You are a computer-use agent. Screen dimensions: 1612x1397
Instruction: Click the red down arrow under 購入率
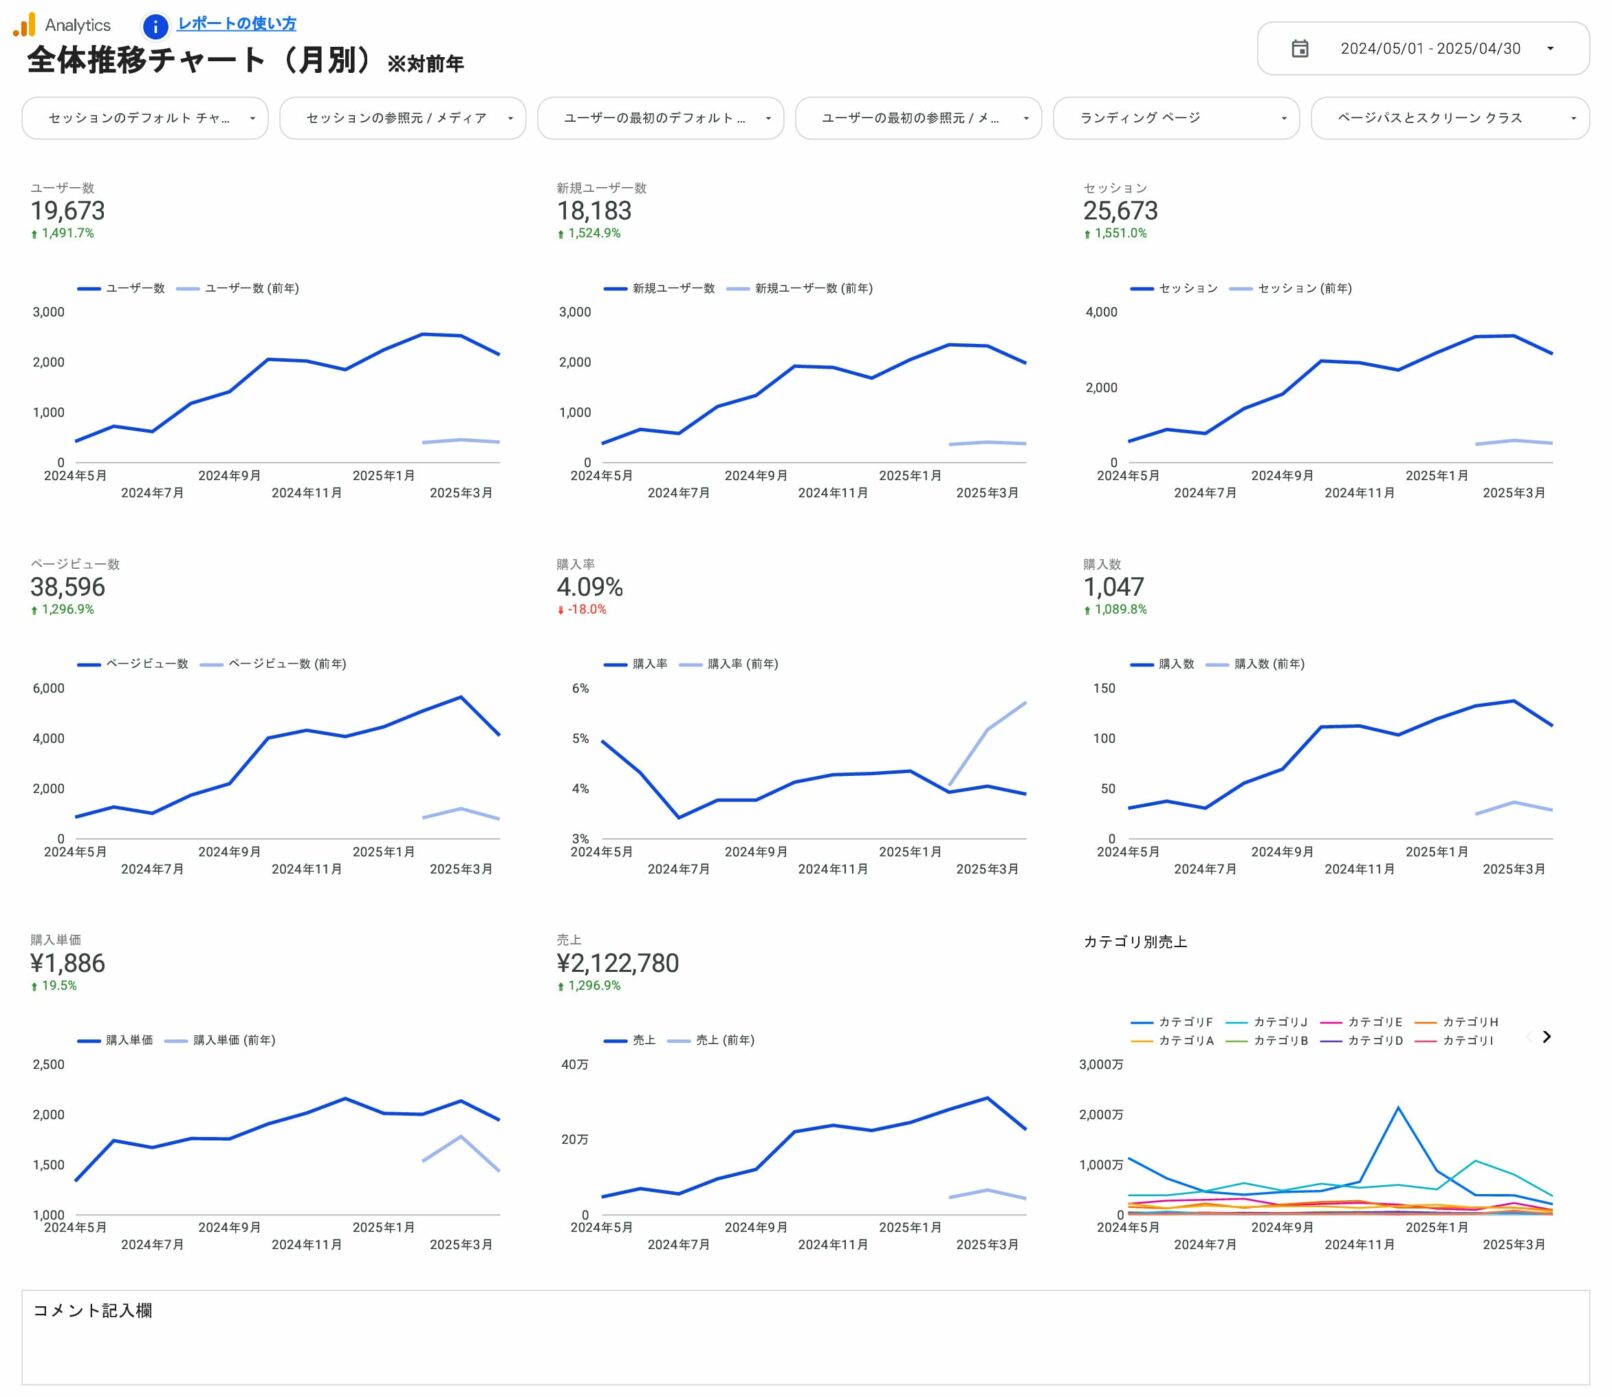tap(561, 610)
